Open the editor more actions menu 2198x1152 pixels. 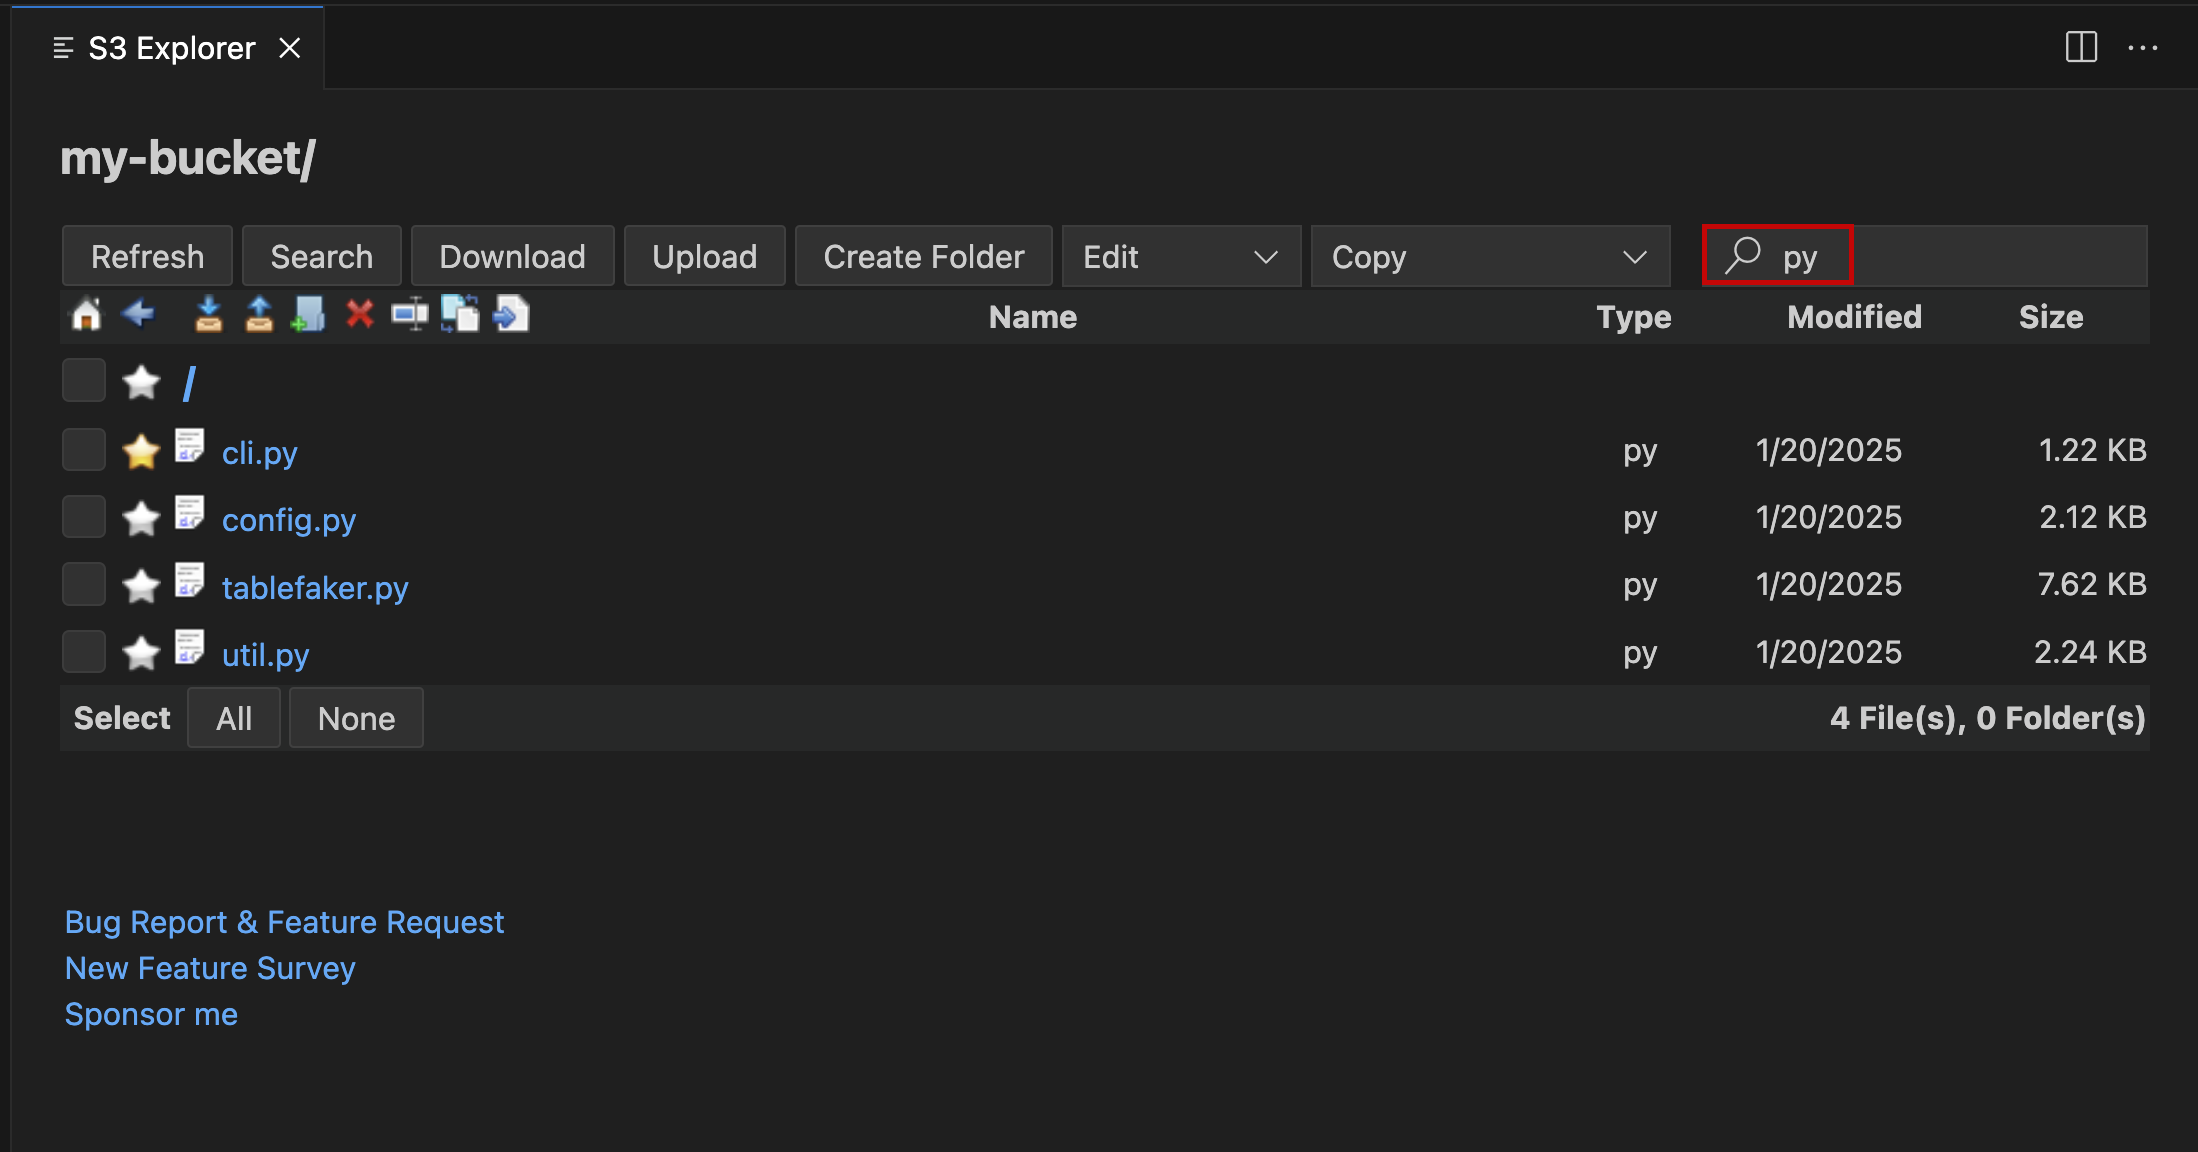2143,47
